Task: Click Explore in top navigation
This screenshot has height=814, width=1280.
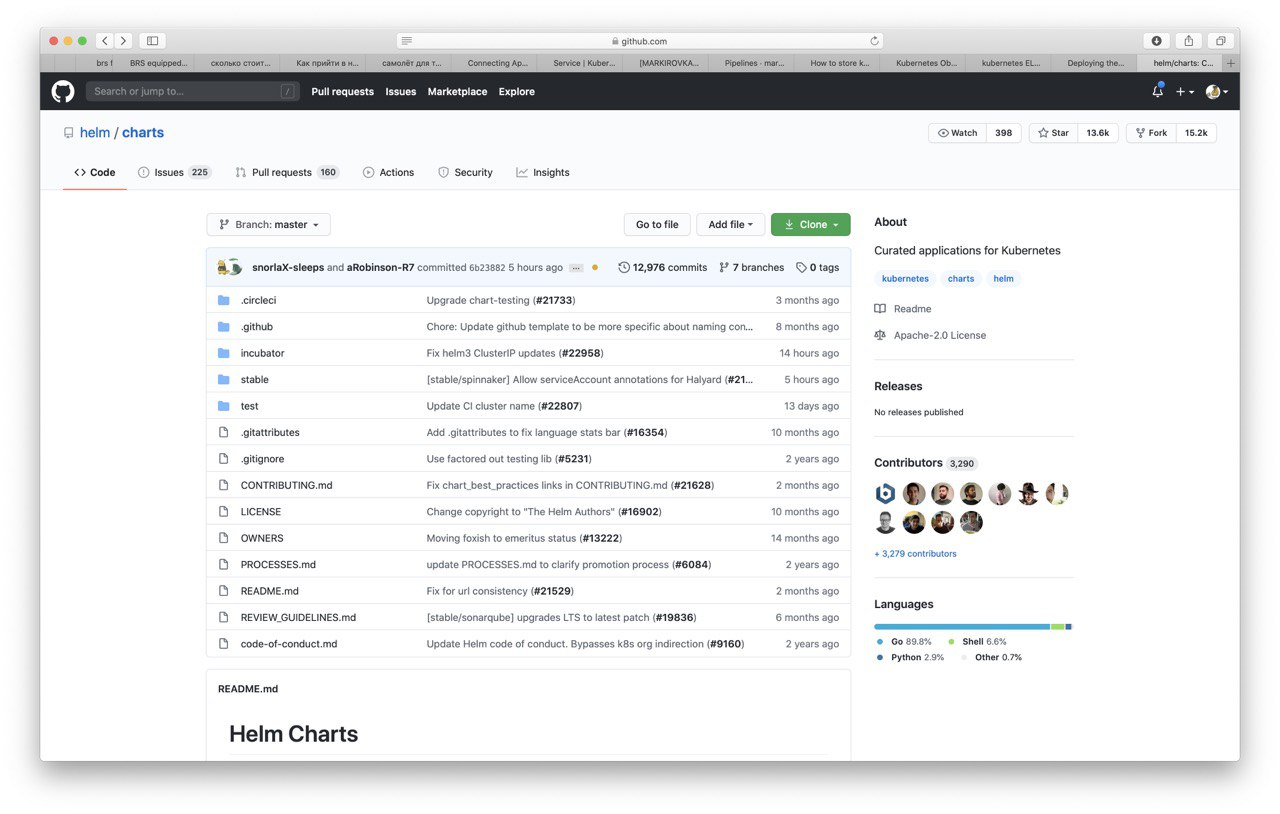Action: pos(517,91)
